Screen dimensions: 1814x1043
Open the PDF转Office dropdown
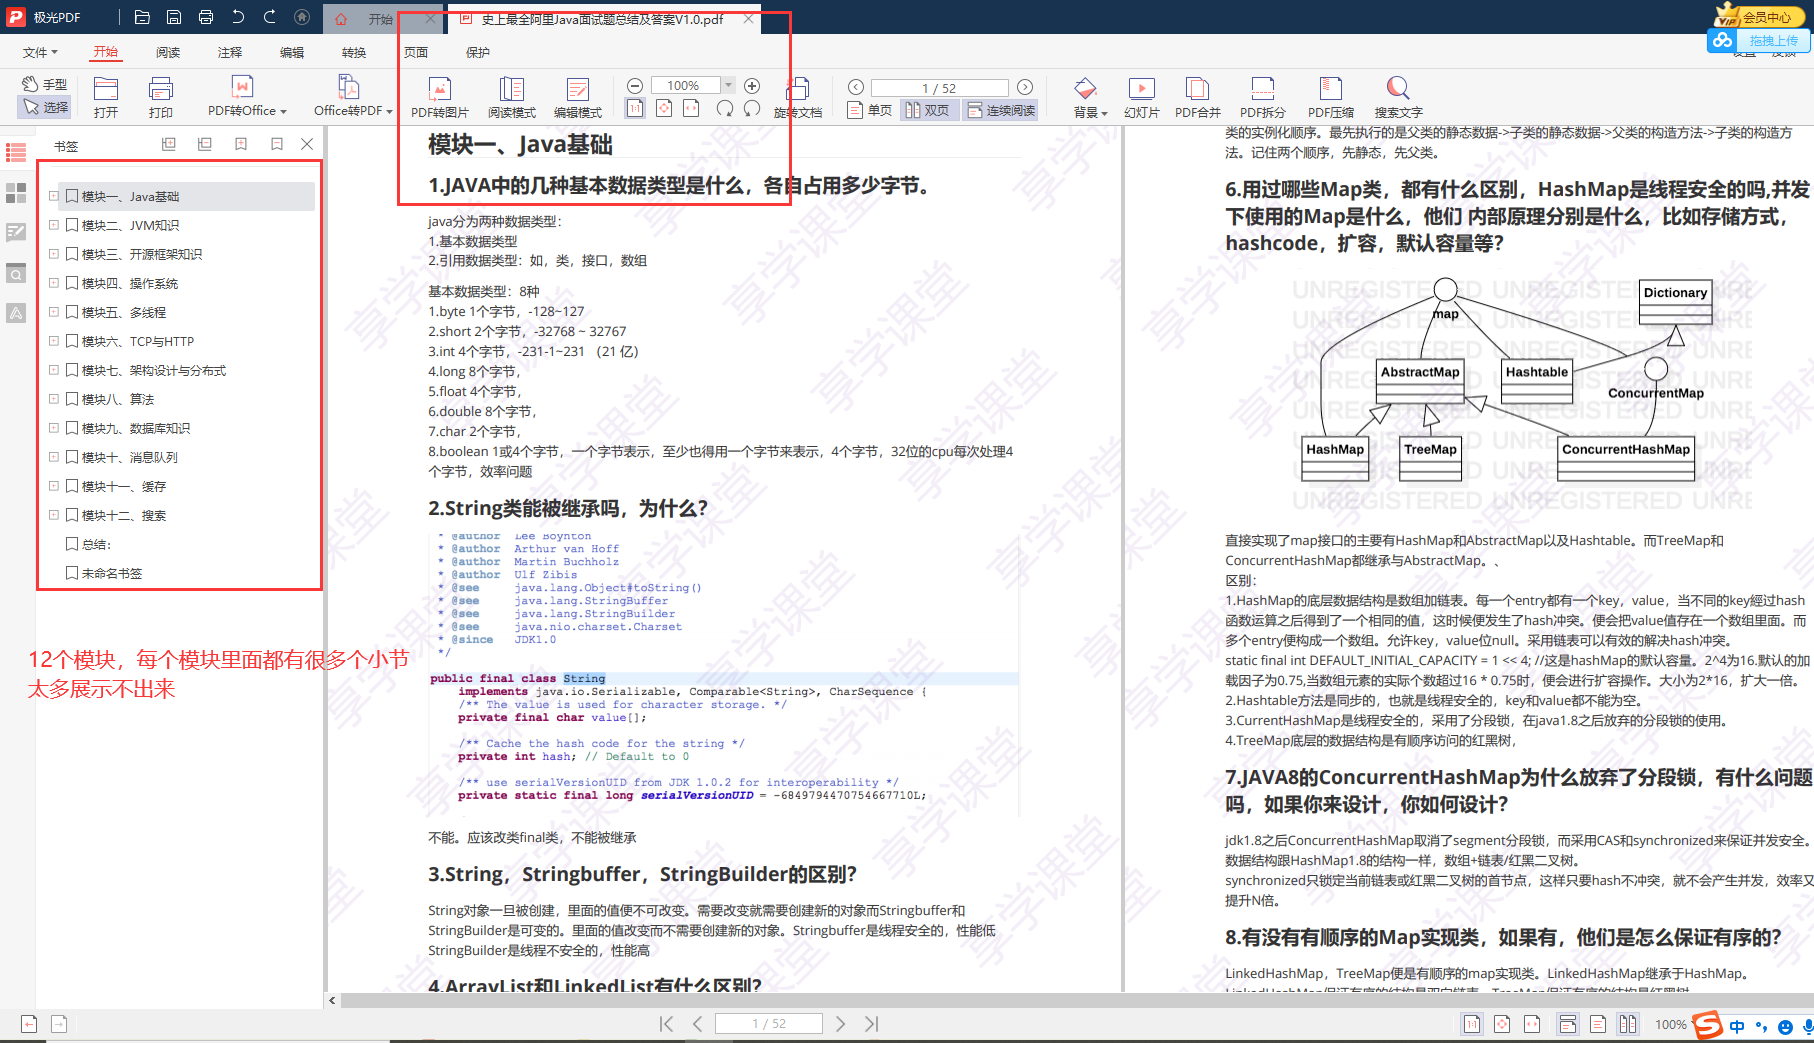click(247, 97)
